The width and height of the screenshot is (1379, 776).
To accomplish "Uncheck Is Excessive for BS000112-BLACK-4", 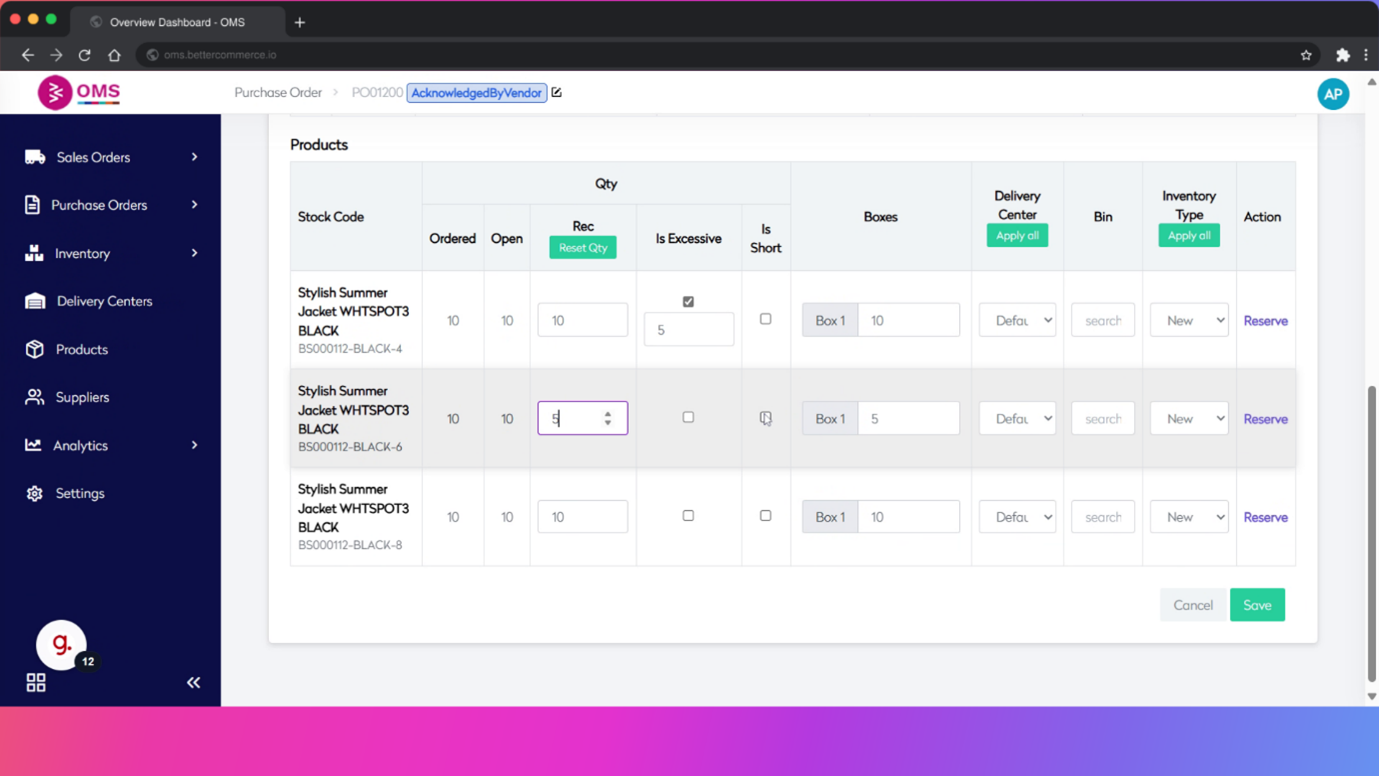I will 688,301.
